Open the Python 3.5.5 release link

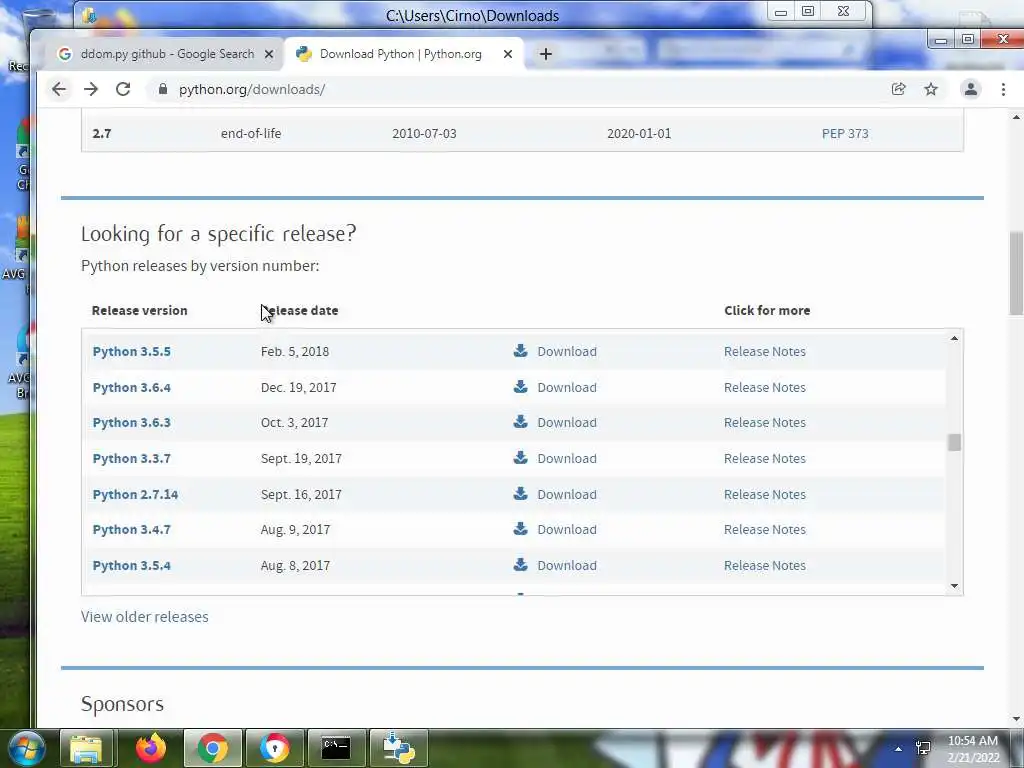[x=131, y=351]
